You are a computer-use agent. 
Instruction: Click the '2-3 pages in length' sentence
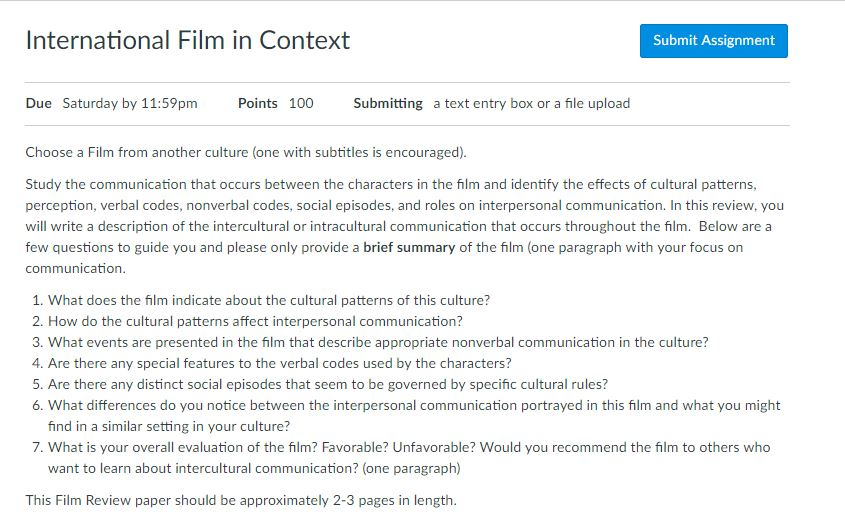coord(241,500)
